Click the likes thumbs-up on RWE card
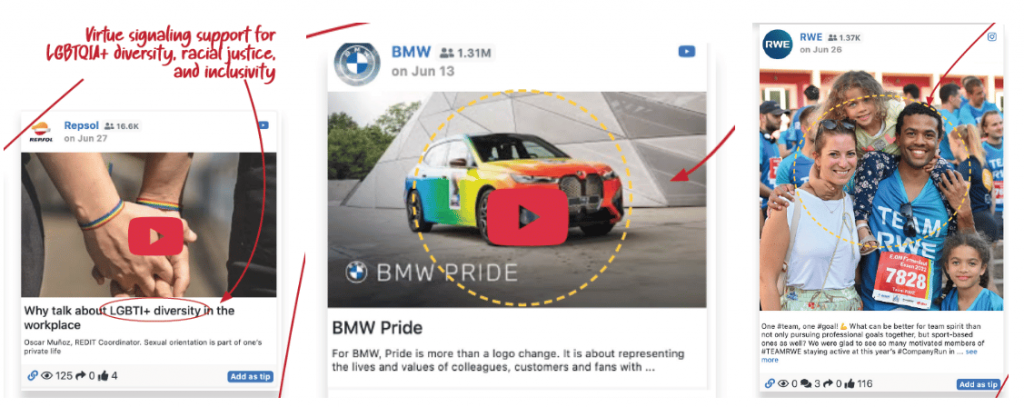This screenshot has width=1024, height=407. (850, 383)
